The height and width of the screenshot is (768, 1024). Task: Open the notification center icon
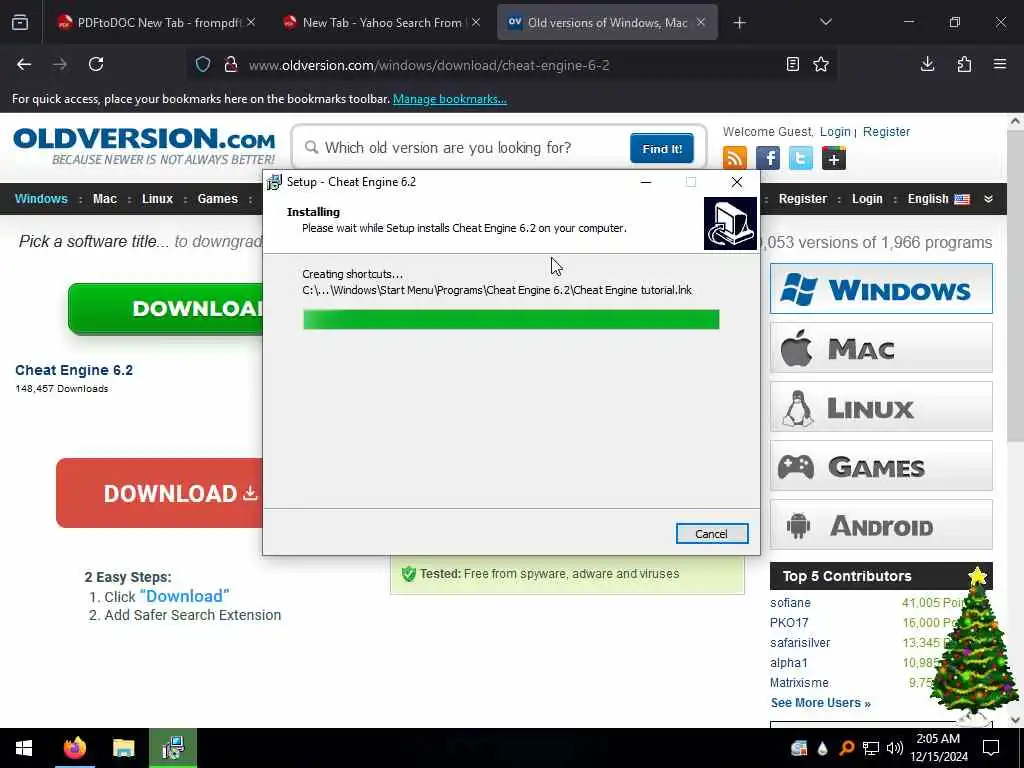991,748
